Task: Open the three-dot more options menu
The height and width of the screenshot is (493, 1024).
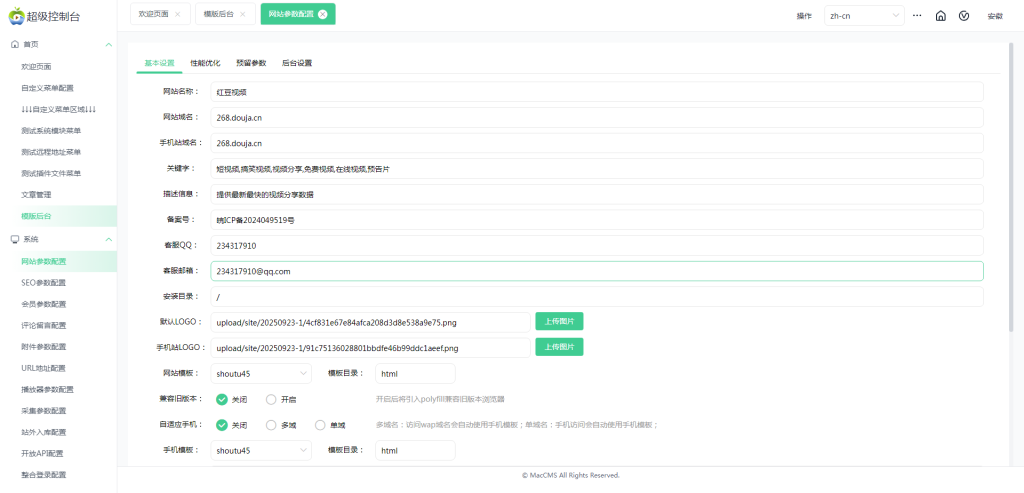Action: 917,16
